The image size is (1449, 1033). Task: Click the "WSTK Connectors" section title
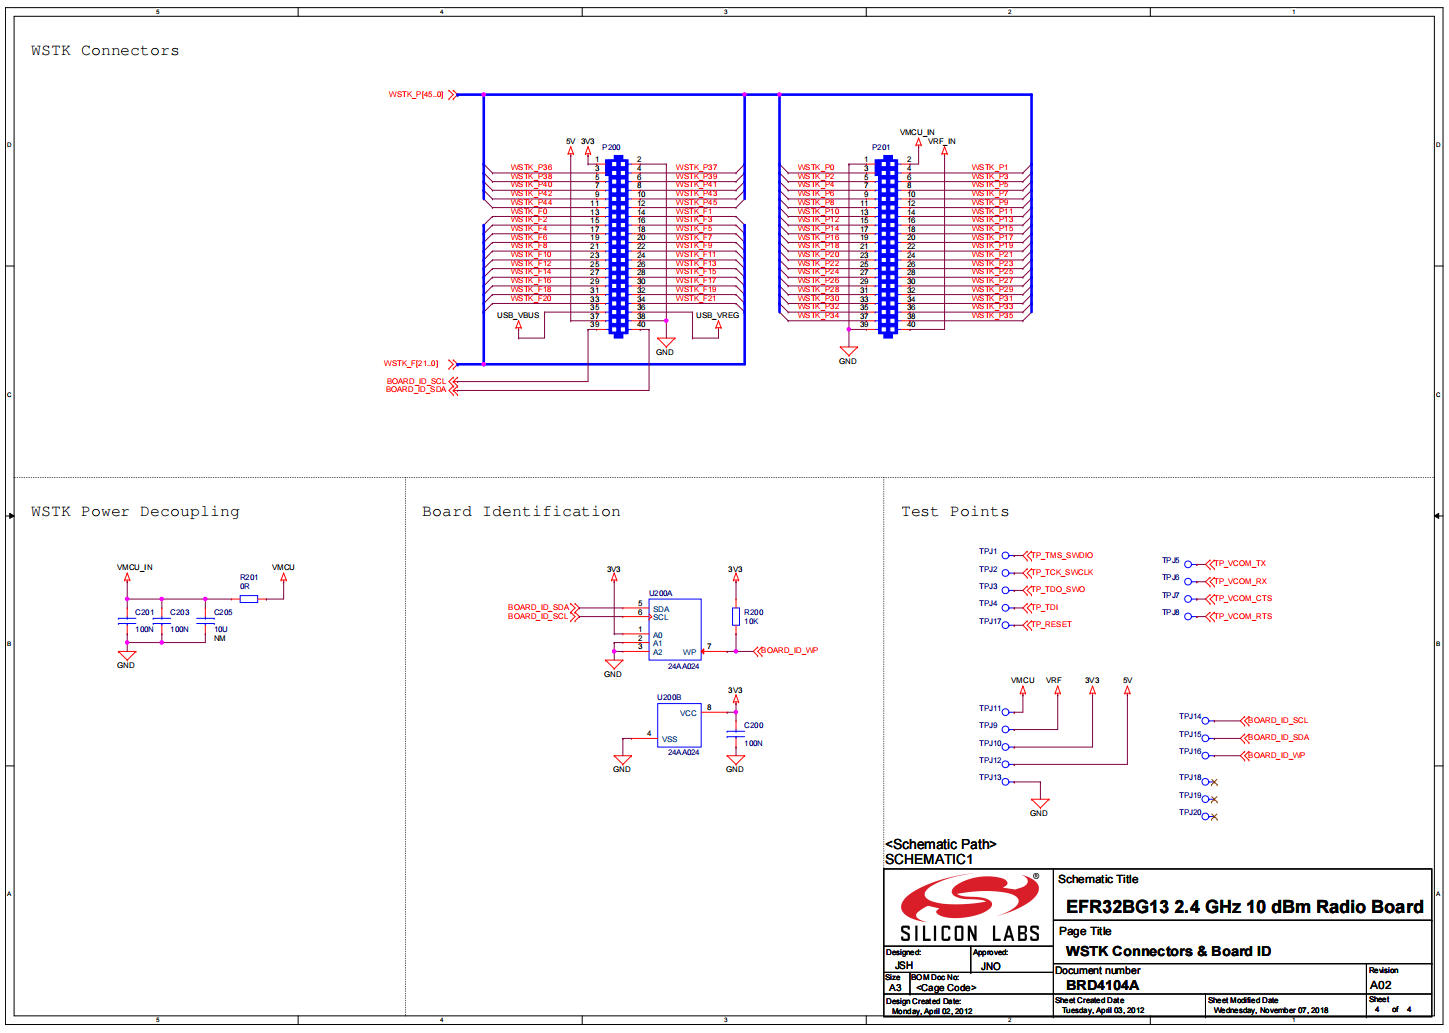point(105,51)
